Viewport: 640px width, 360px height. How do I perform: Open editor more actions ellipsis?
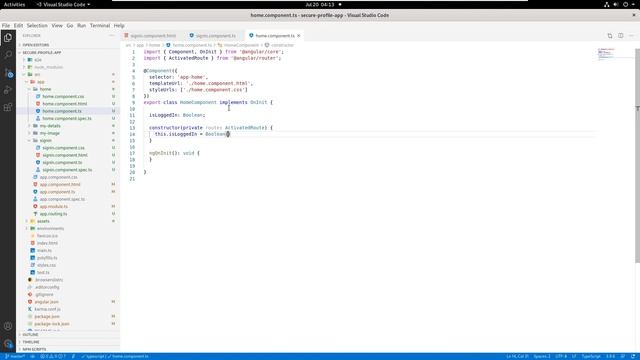[631, 36]
